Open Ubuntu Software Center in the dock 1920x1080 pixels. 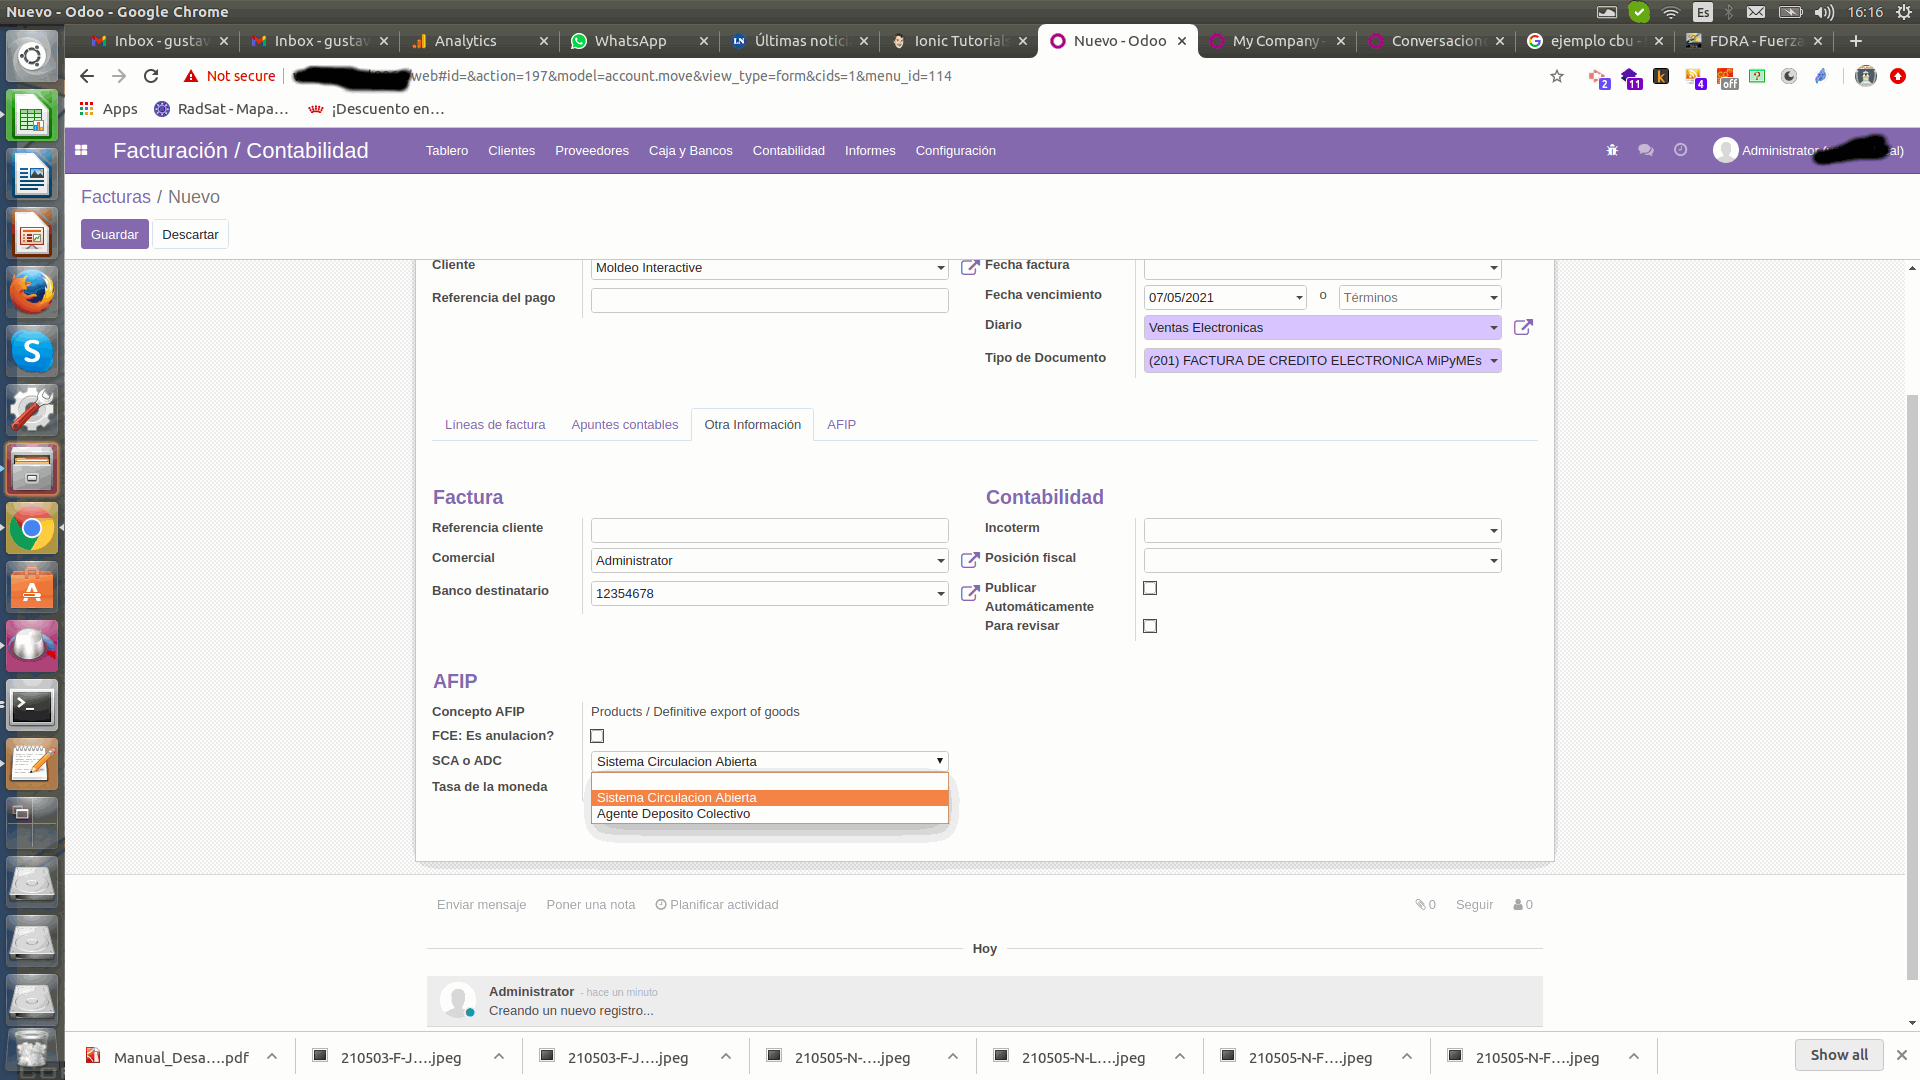[x=32, y=588]
